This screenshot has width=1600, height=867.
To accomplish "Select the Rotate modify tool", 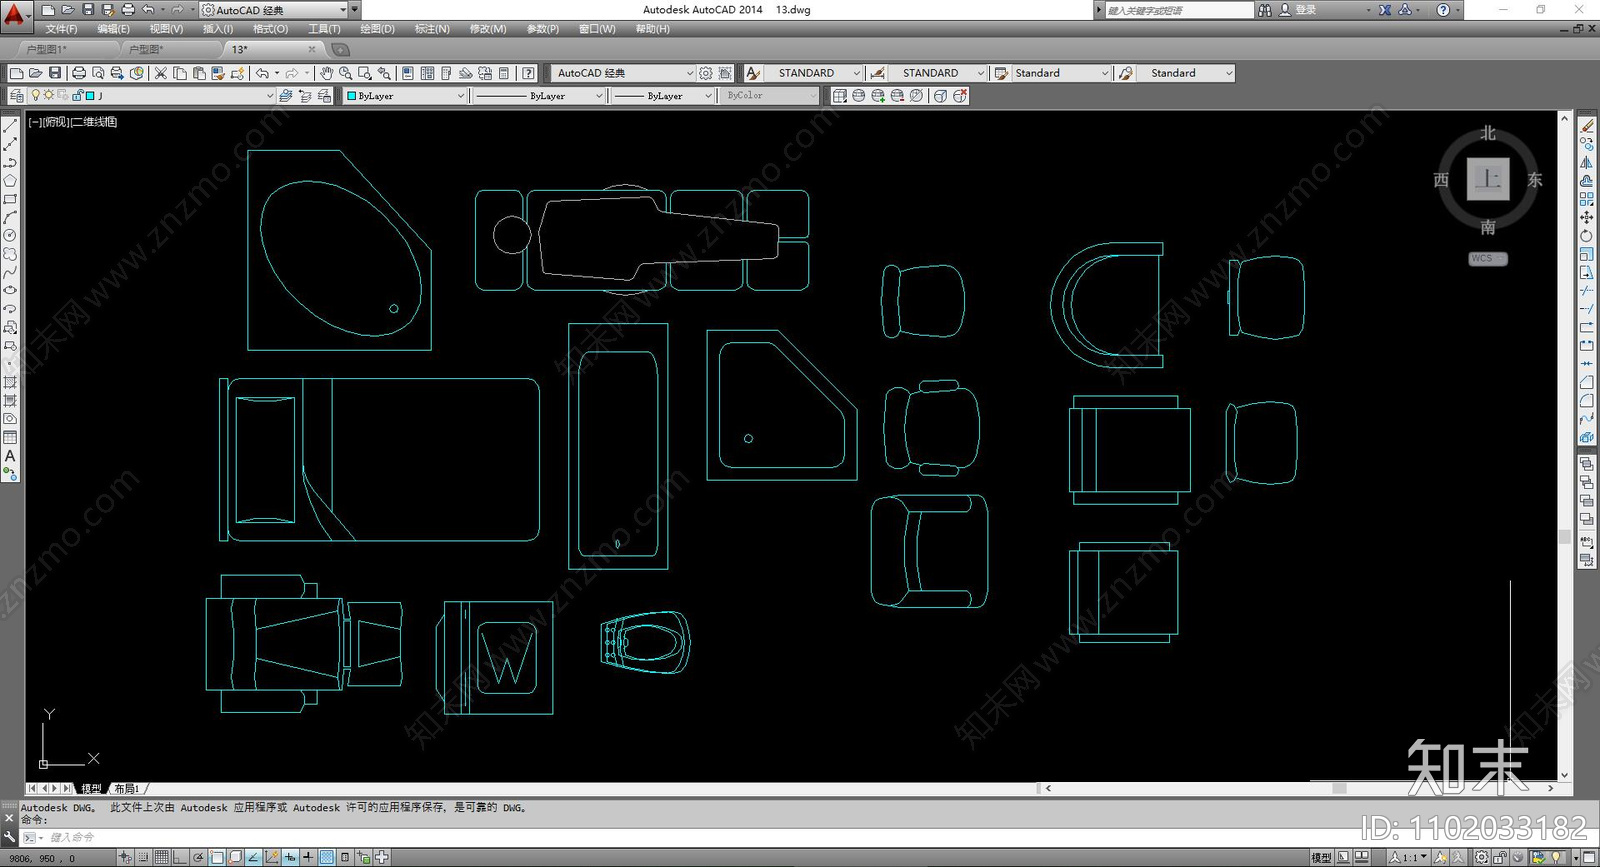I will coord(1587,236).
